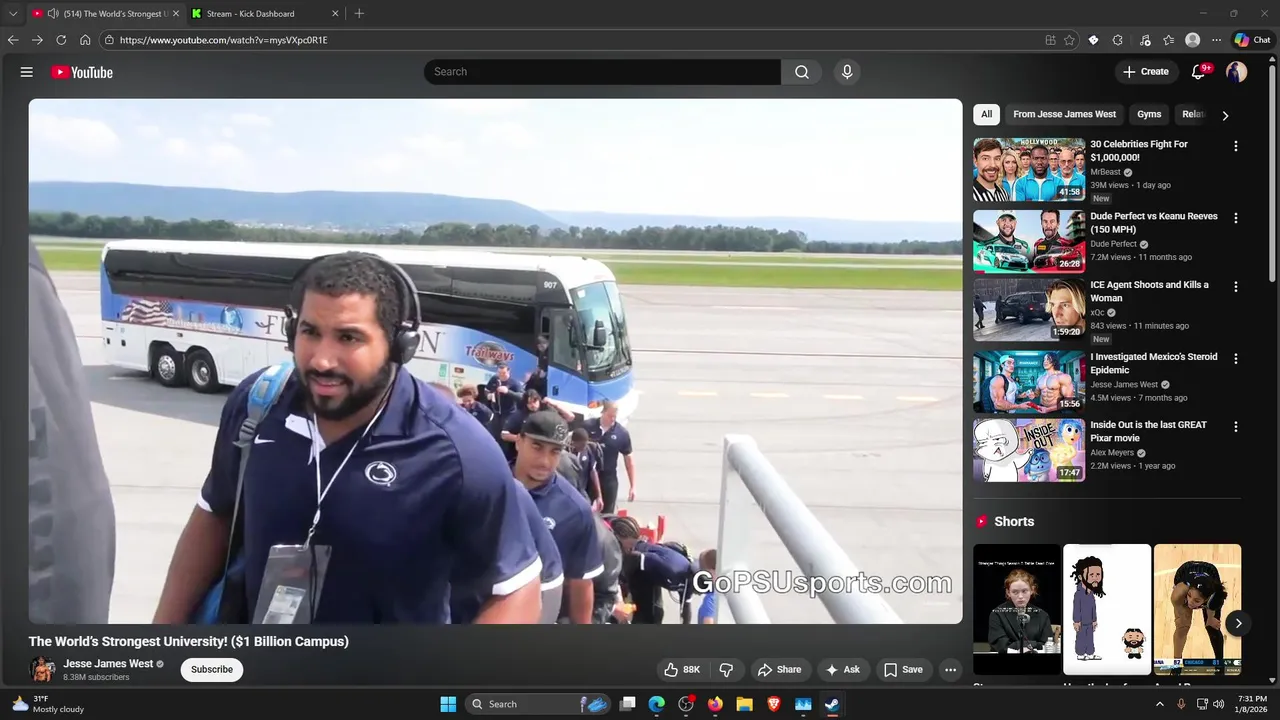Open 30 Celebrities Fight For $1,000,000 thumbnail
Viewport: 1280px width, 720px height.
click(x=1029, y=170)
